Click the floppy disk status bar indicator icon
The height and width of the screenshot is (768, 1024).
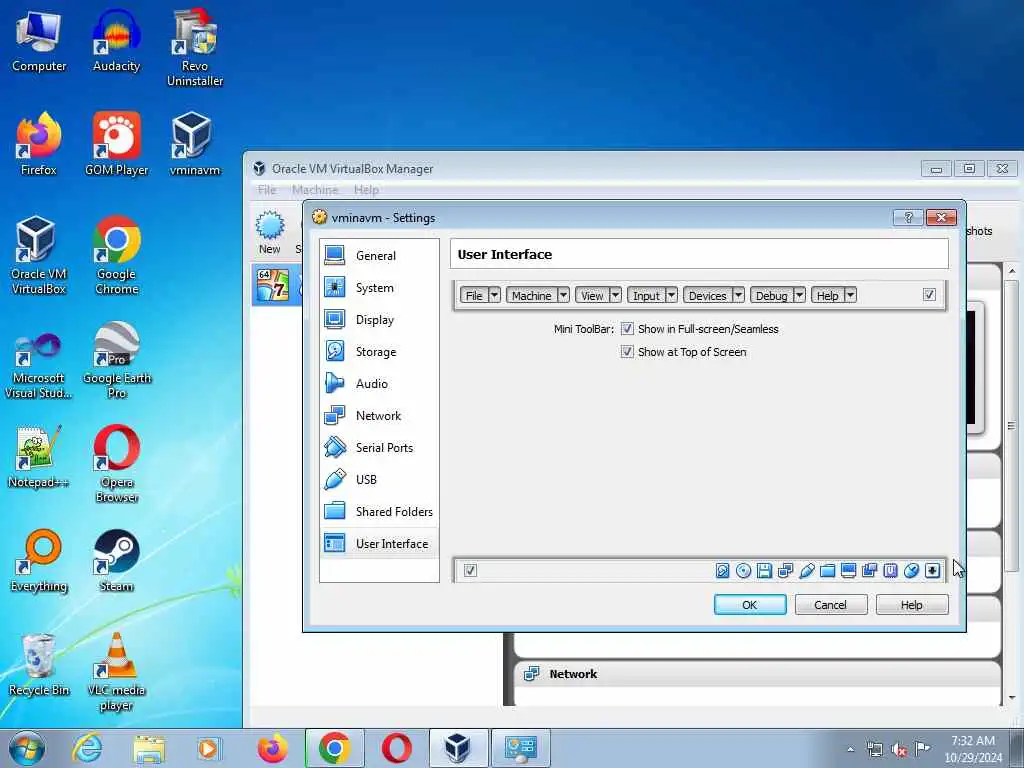coord(764,571)
